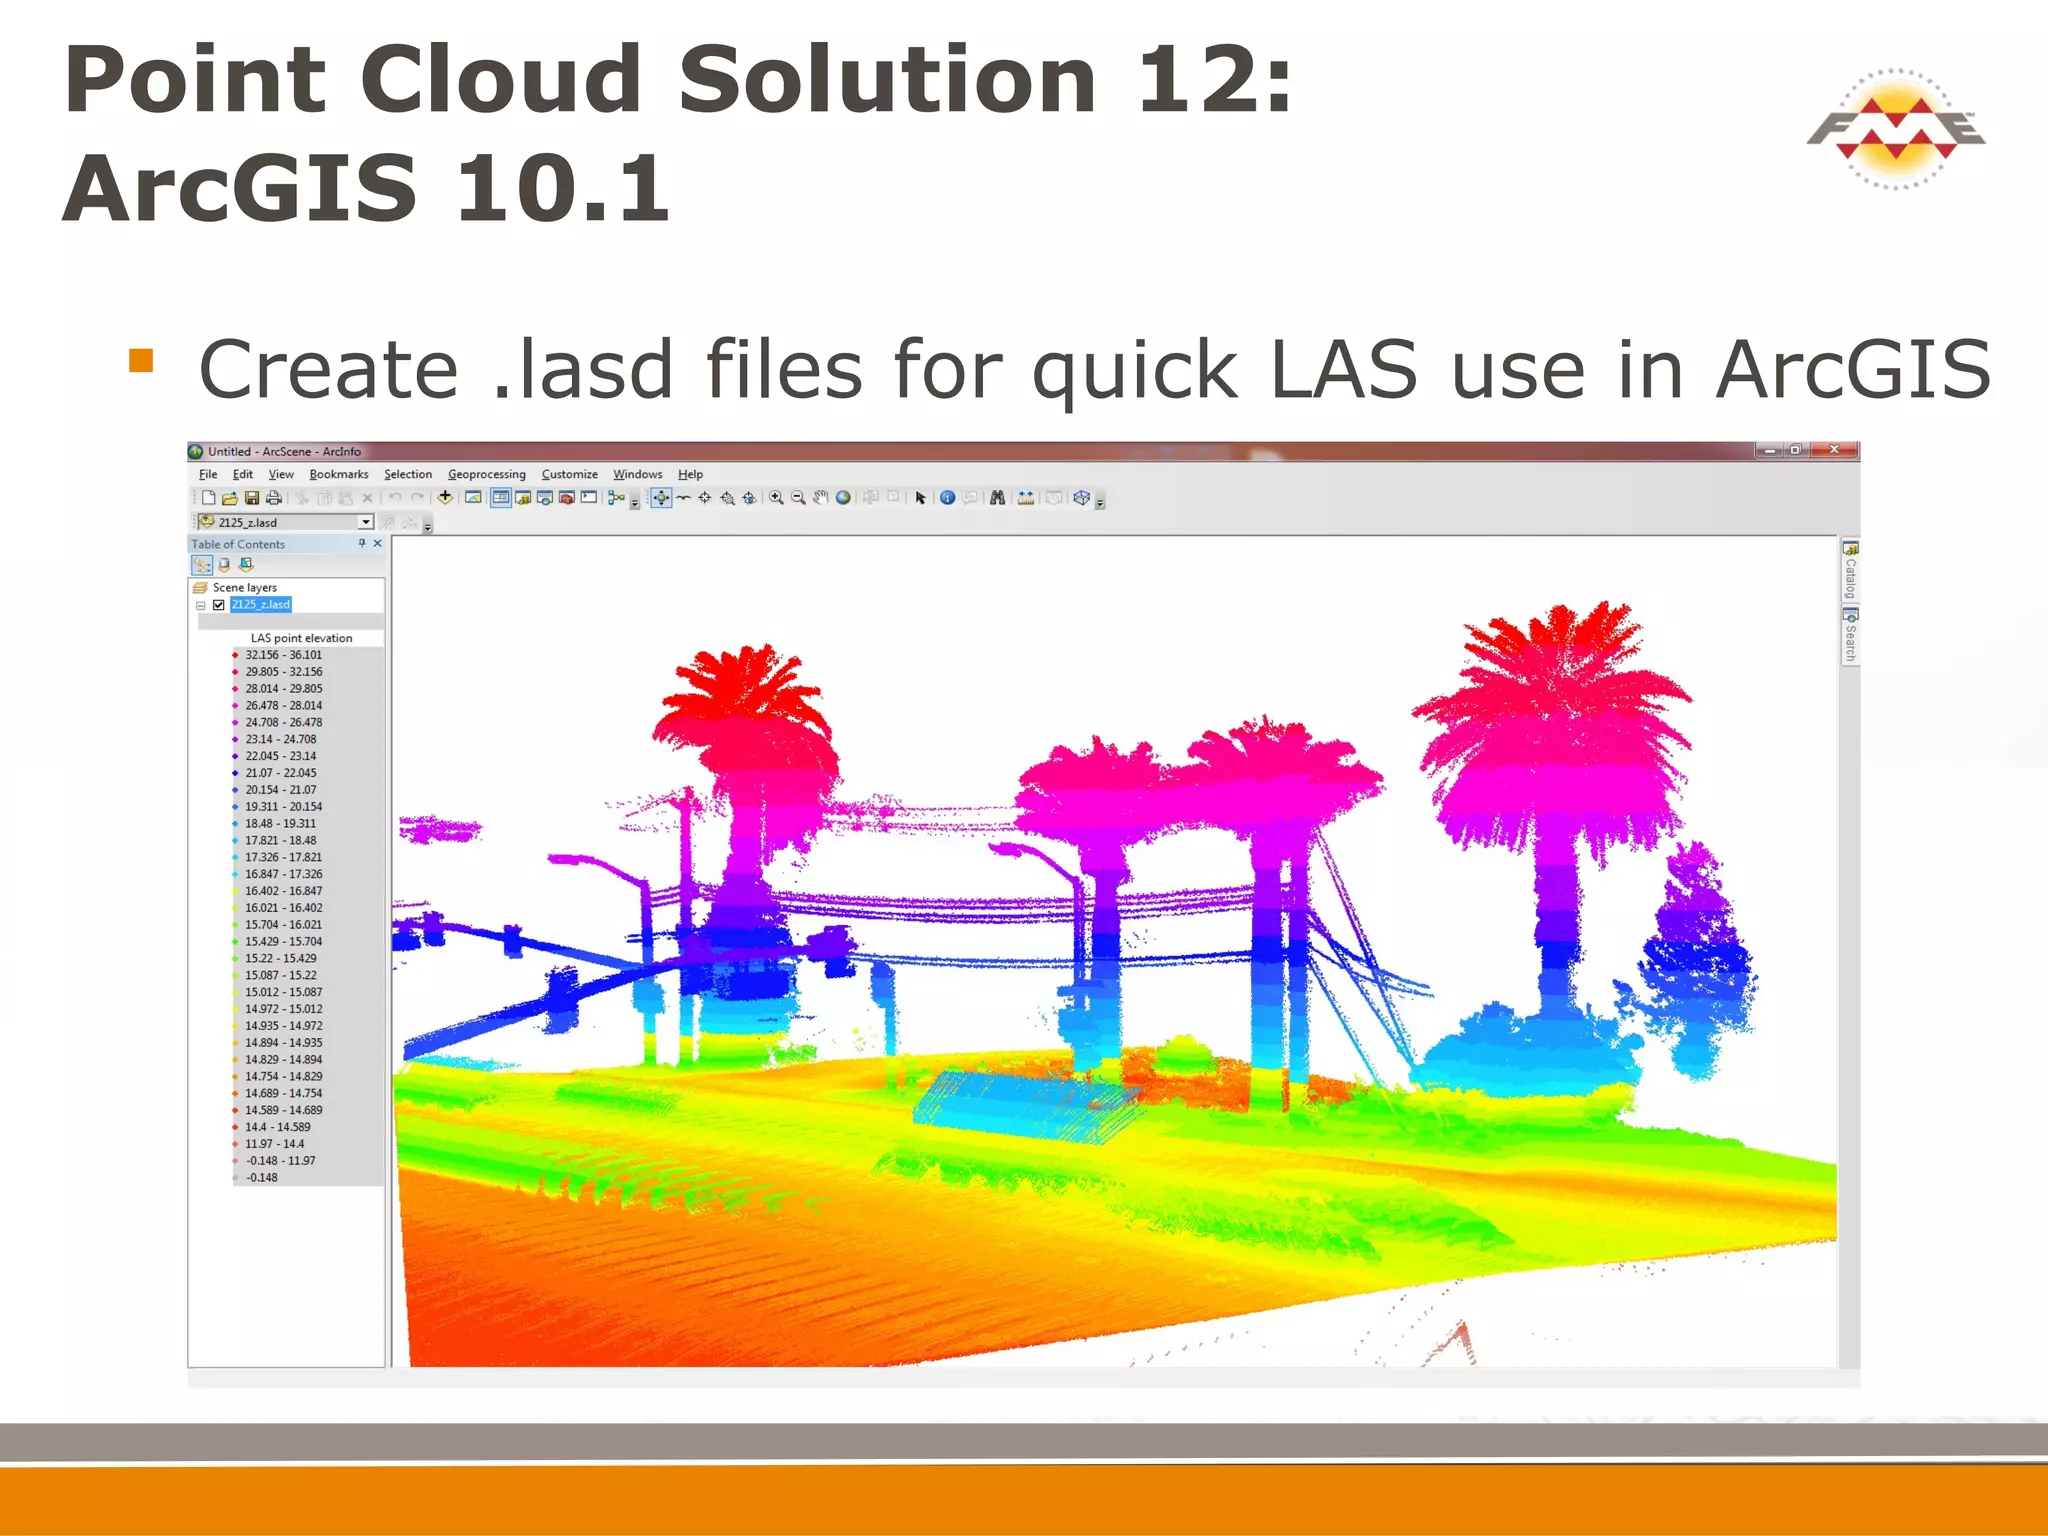Viewport: 2048px width, 1536px height.
Task: Select the Zoom to Target tool
Action: tap(727, 498)
